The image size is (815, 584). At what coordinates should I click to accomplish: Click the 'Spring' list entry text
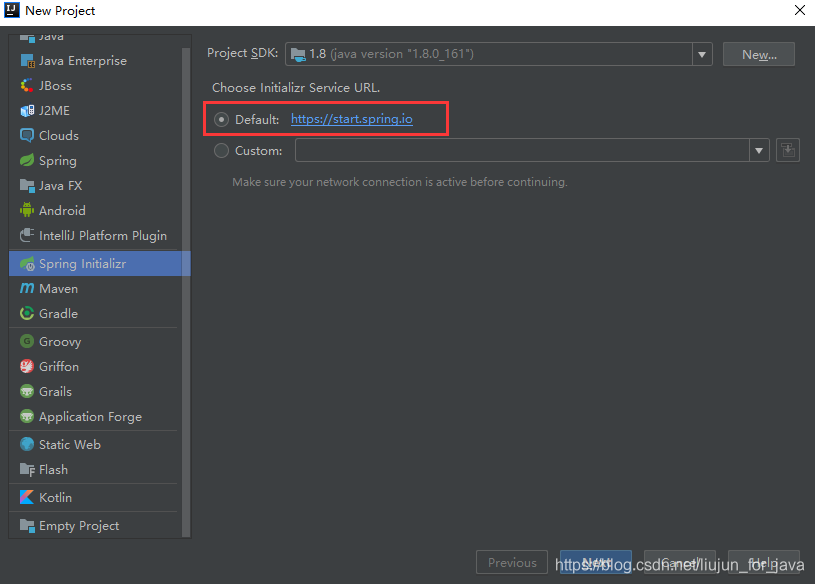[x=58, y=161]
